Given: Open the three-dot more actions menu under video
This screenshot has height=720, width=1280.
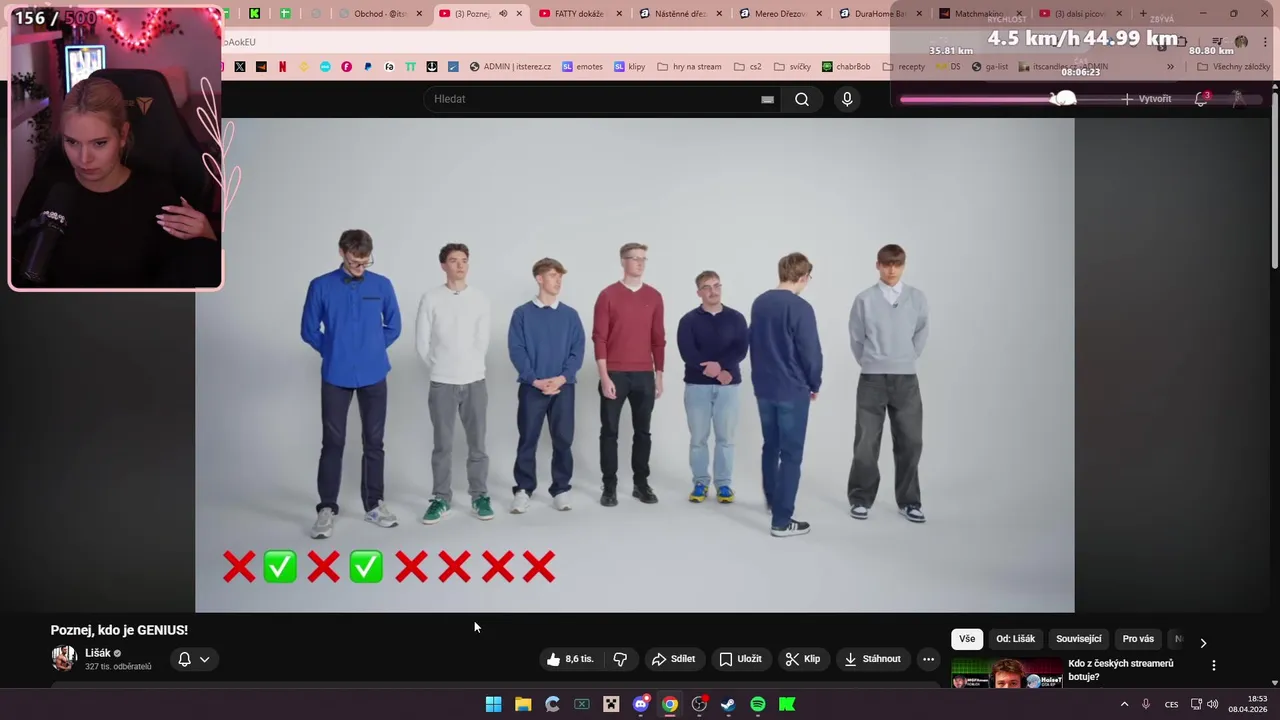Looking at the screenshot, I should (x=928, y=659).
